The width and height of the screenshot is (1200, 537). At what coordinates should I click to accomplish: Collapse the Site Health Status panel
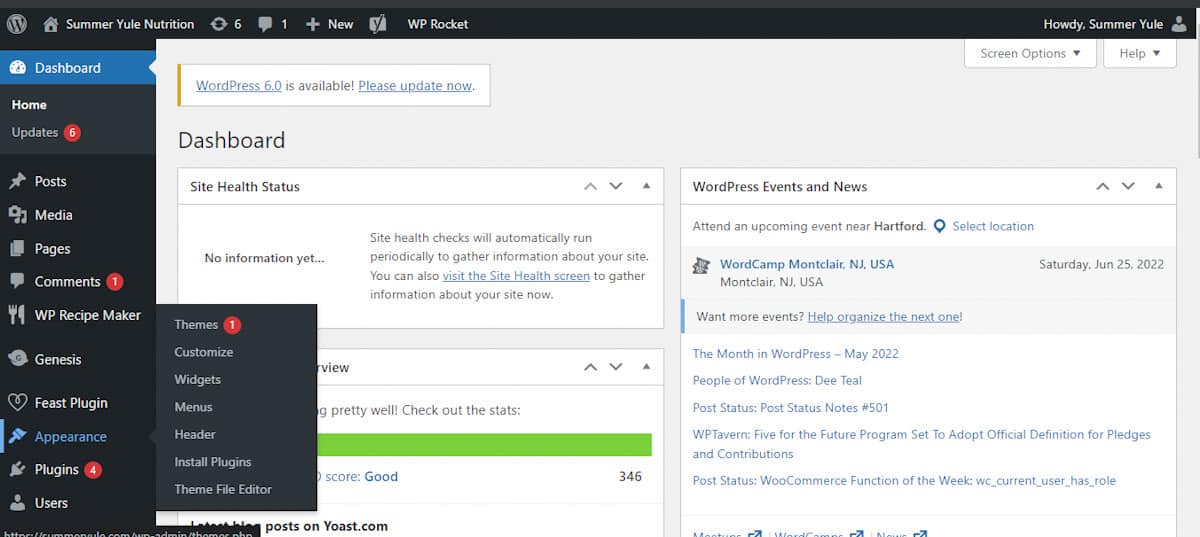(646, 186)
